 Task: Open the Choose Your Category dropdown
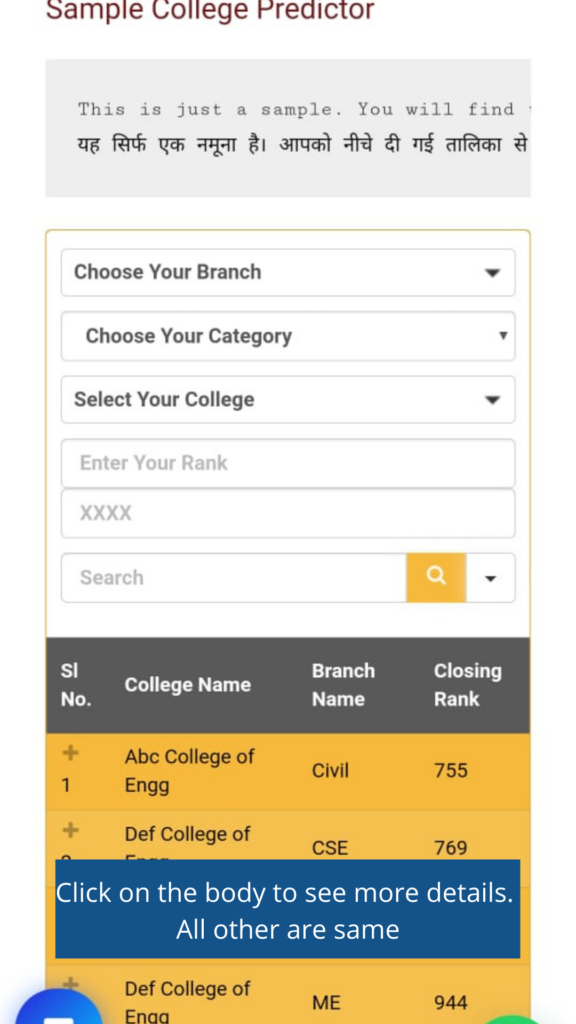coord(288,336)
